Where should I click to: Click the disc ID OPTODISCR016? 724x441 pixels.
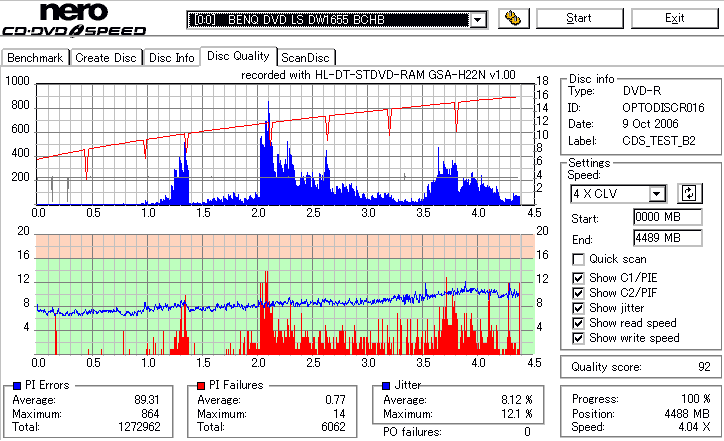click(x=663, y=108)
